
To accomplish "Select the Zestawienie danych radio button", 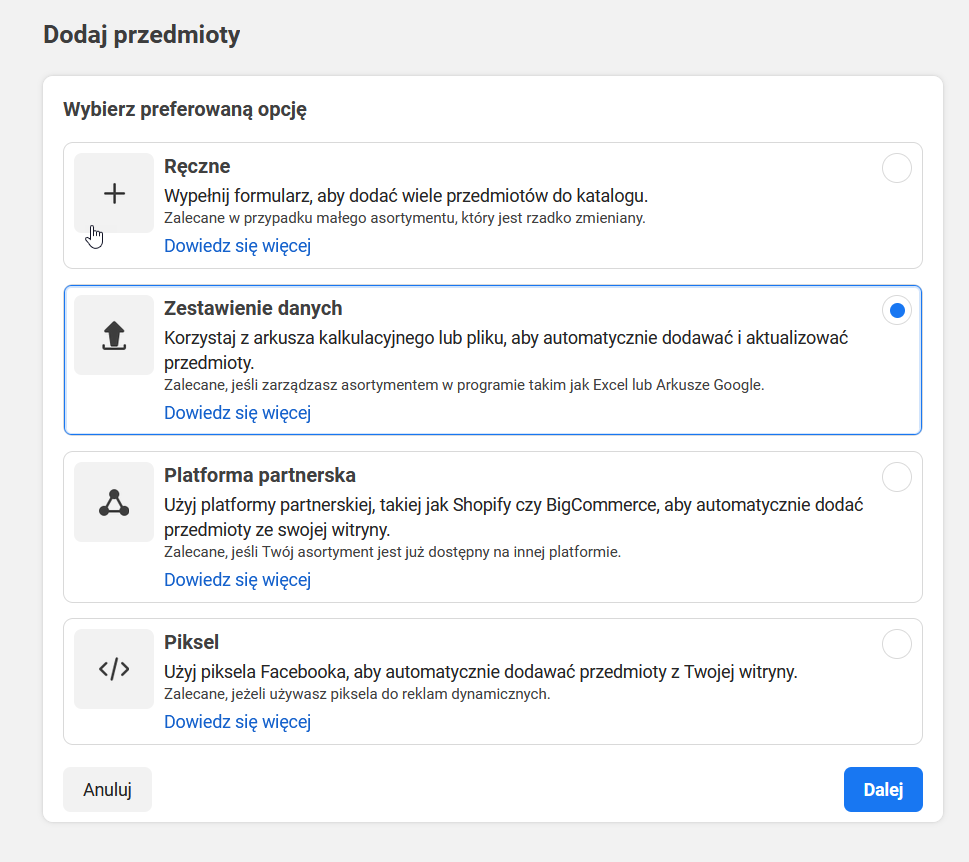I will (x=896, y=310).
